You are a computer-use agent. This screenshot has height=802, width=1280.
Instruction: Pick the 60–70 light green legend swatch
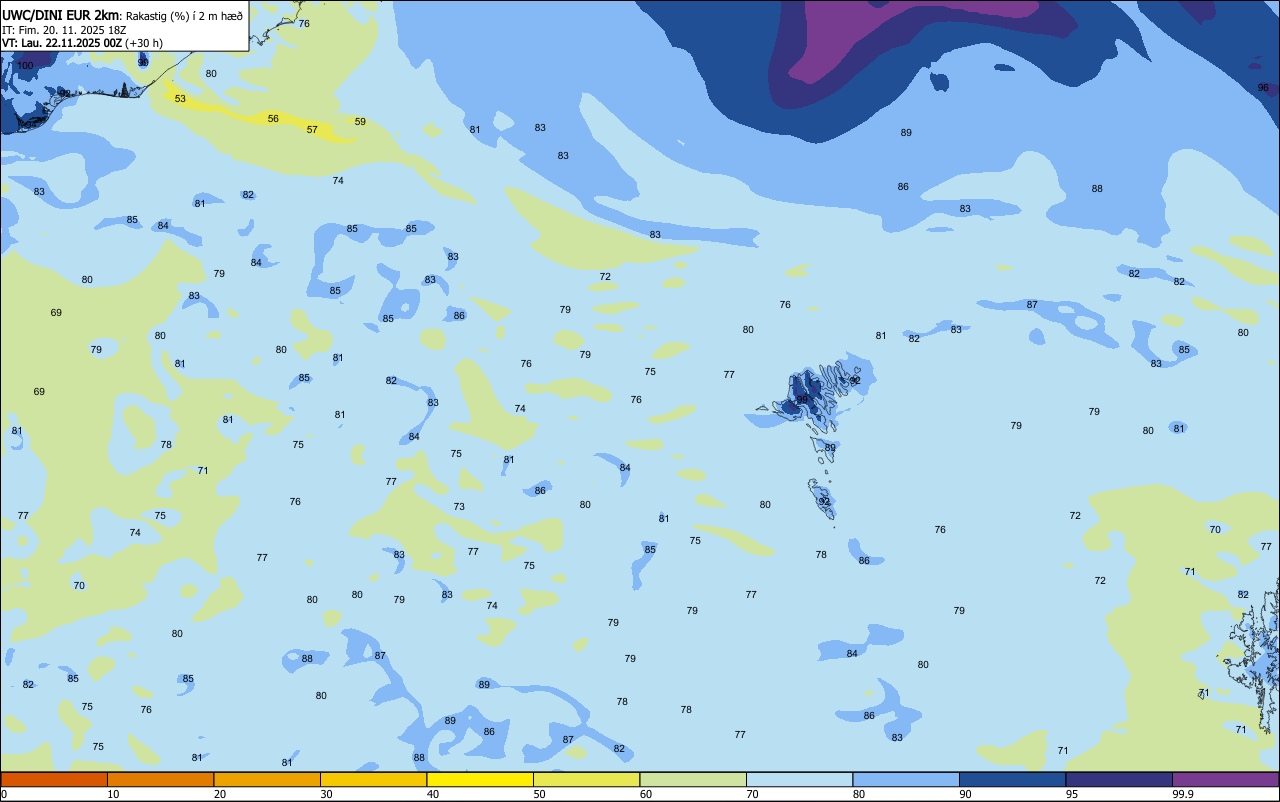pos(693,779)
